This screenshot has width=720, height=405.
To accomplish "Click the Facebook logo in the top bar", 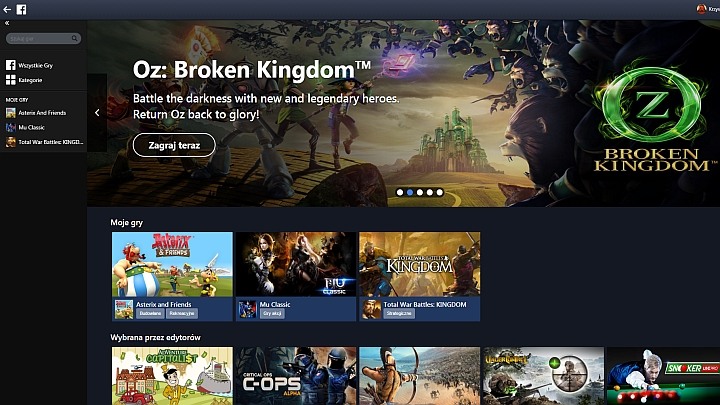I will (22, 9).
